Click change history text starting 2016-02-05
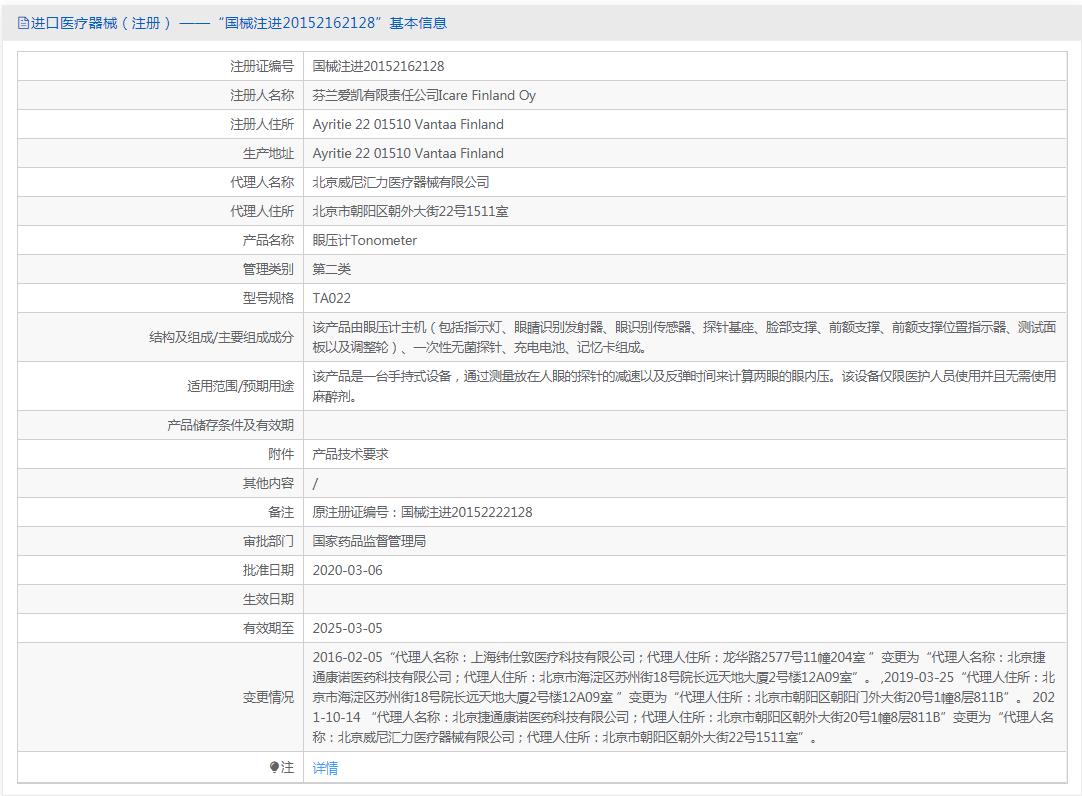The image size is (1082, 796). click(684, 697)
